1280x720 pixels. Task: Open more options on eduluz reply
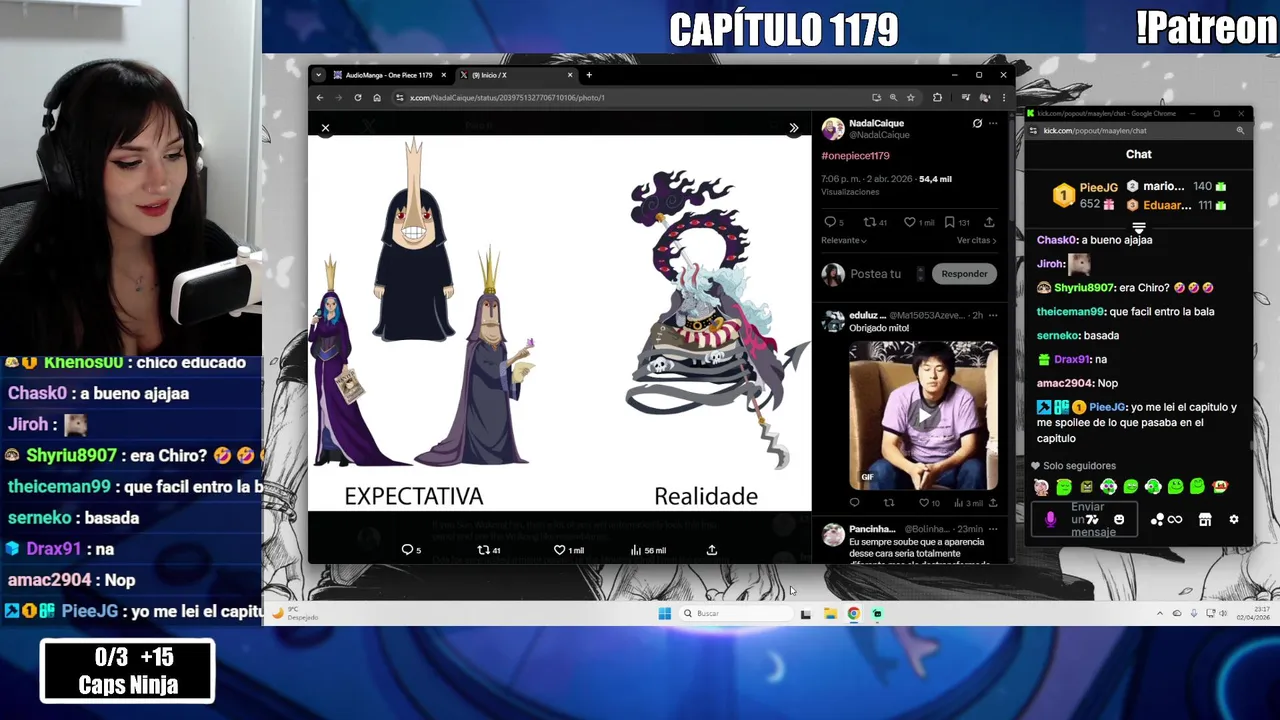click(x=993, y=315)
